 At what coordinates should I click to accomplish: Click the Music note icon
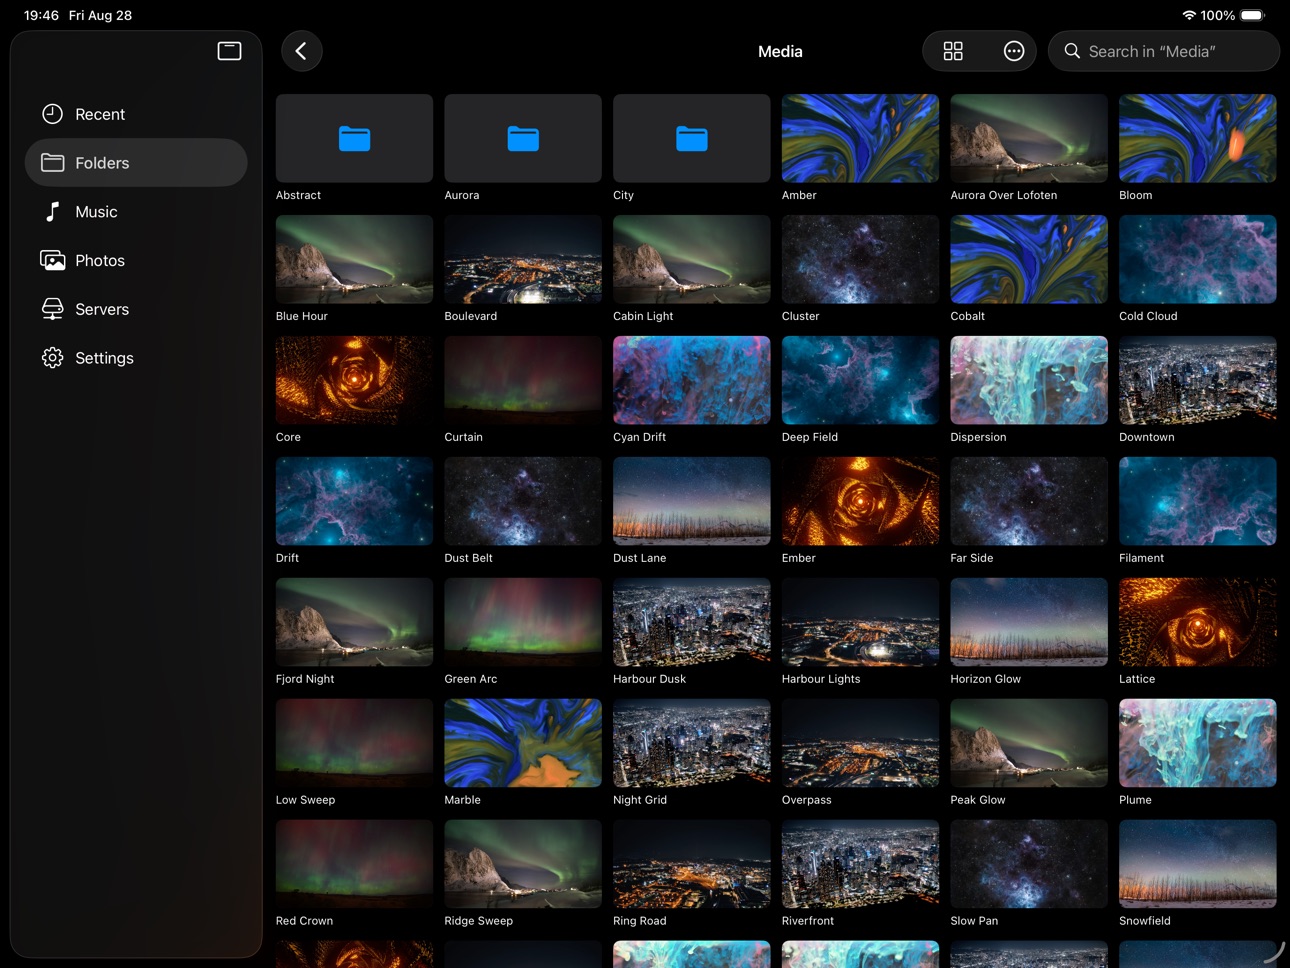[53, 211]
